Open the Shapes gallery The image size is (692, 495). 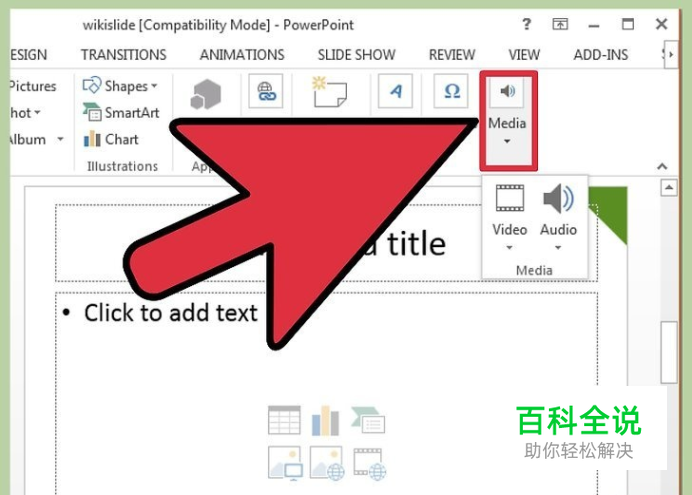[120, 86]
